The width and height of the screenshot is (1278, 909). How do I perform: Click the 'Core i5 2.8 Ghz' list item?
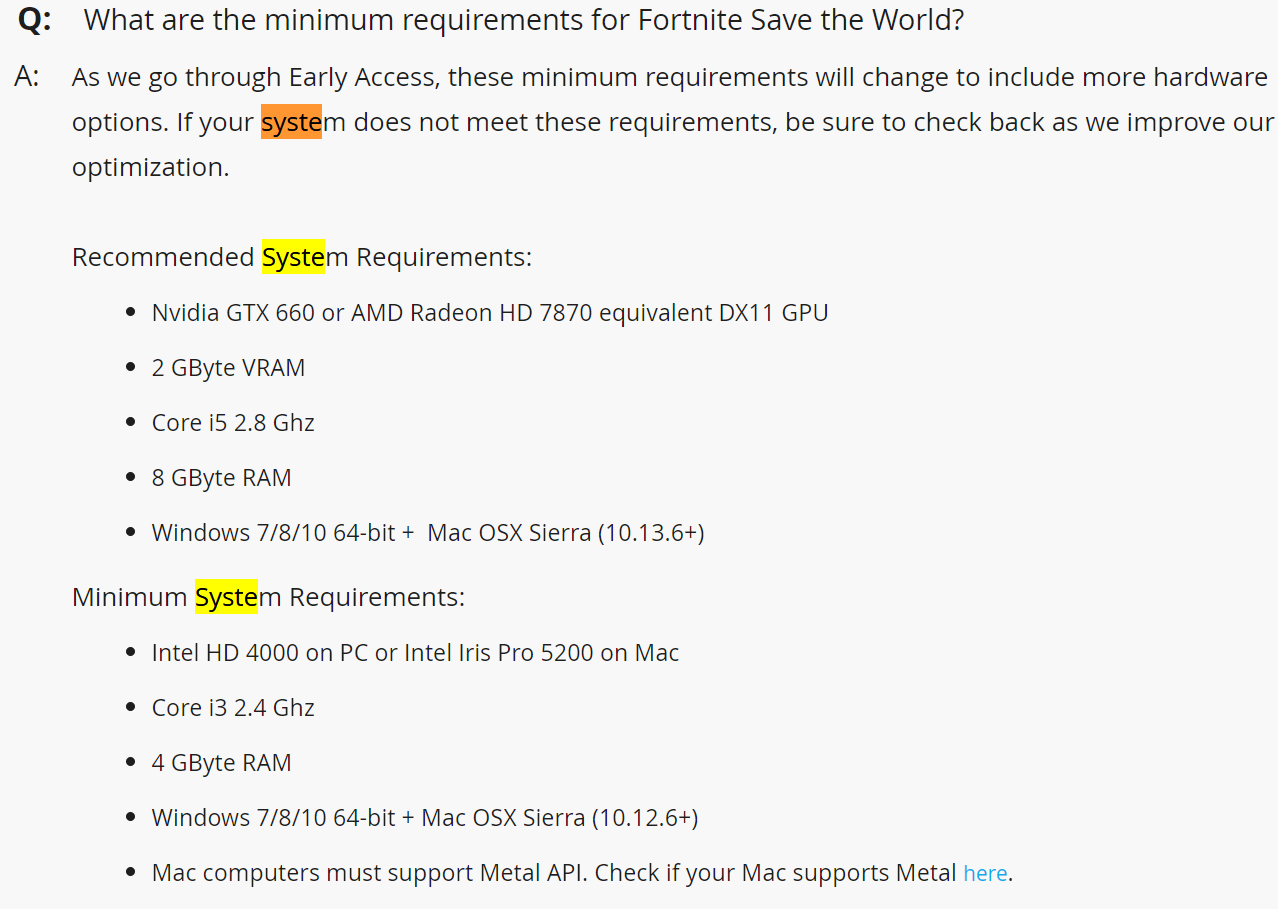pyautogui.click(x=232, y=422)
